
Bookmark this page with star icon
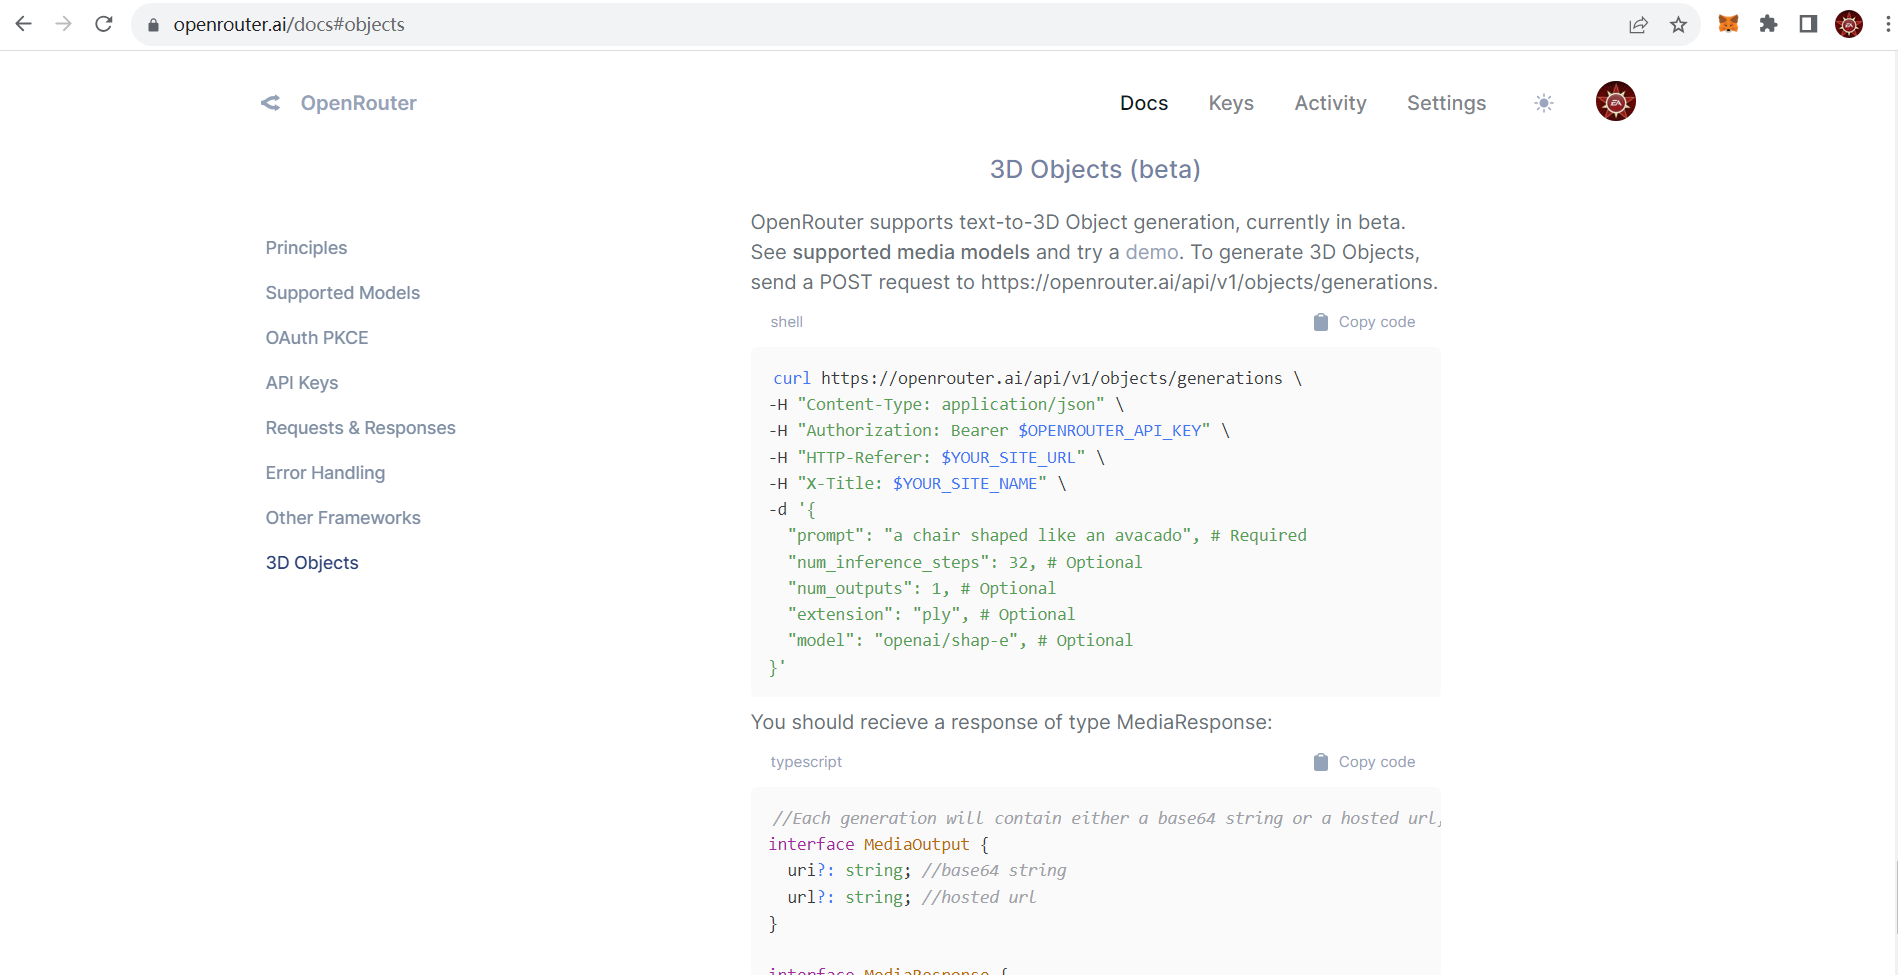(x=1678, y=25)
